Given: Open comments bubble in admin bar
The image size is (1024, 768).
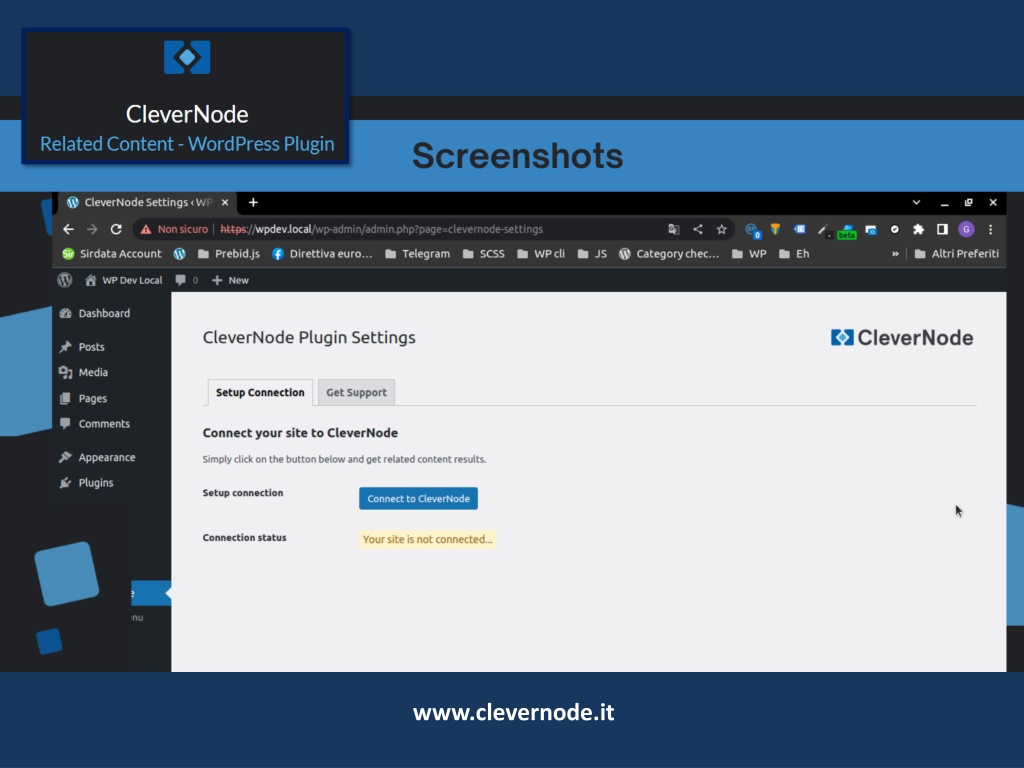Looking at the screenshot, I should (x=186, y=280).
